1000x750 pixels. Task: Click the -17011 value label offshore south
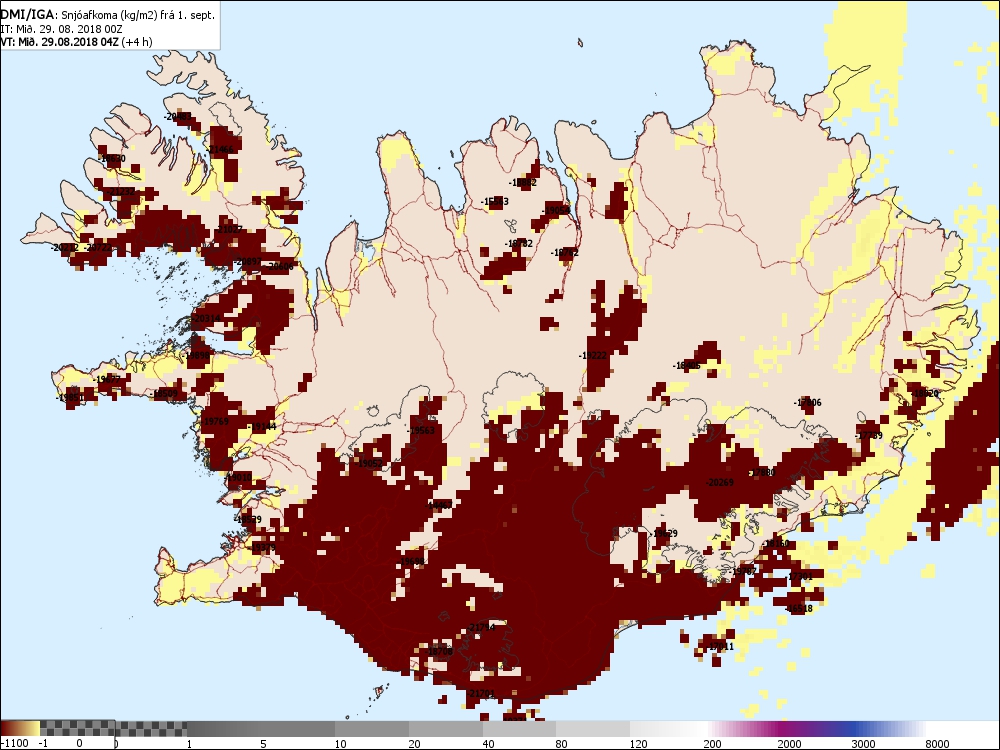click(720, 646)
